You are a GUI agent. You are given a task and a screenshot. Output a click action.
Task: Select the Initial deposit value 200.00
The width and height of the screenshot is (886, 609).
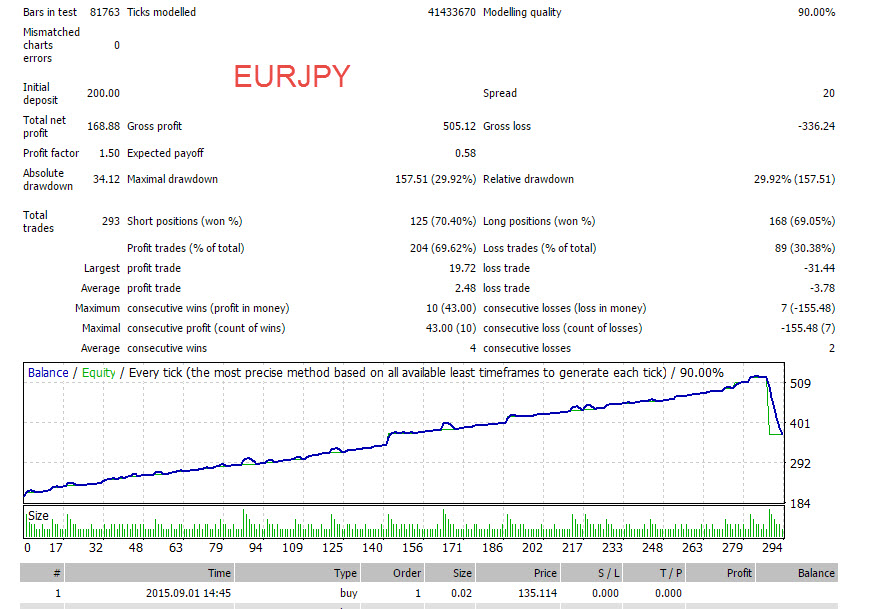(x=103, y=93)
